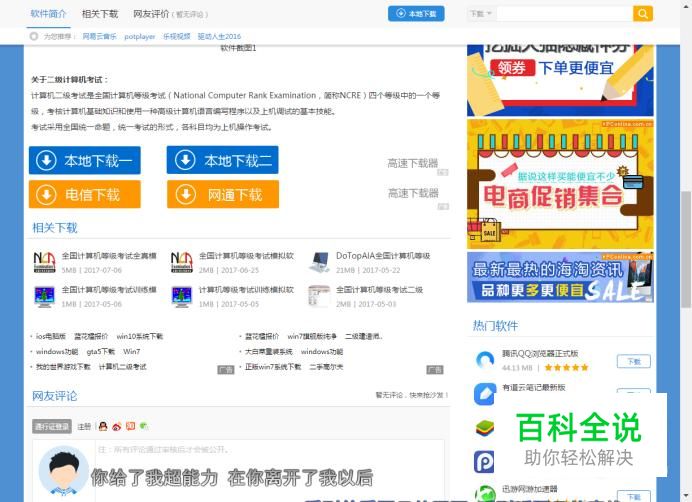Click the 大白菜装修系统 ad link
692x502 pixels.
[269, 352]
